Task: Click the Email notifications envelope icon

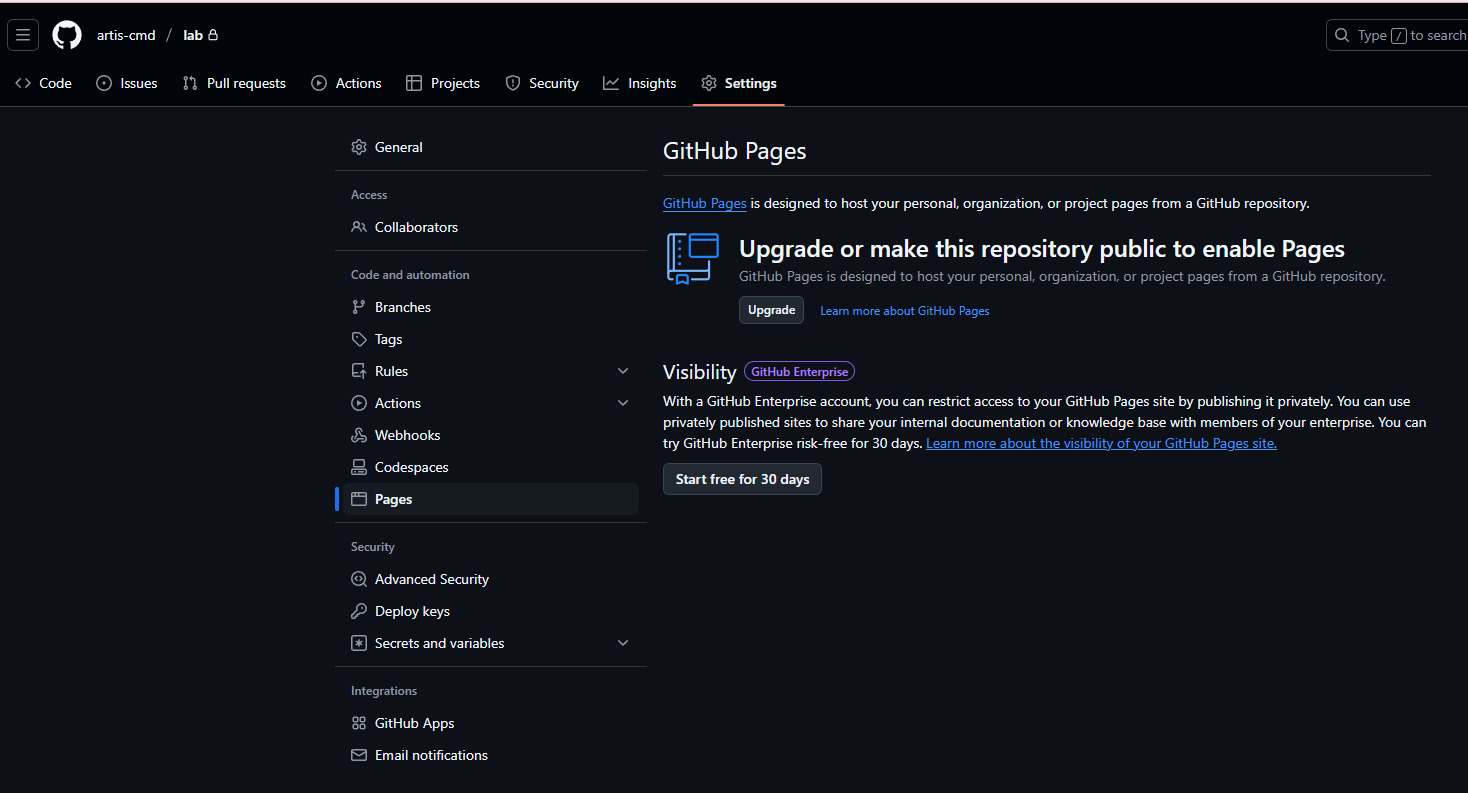Action: click(x=359, y=755)
